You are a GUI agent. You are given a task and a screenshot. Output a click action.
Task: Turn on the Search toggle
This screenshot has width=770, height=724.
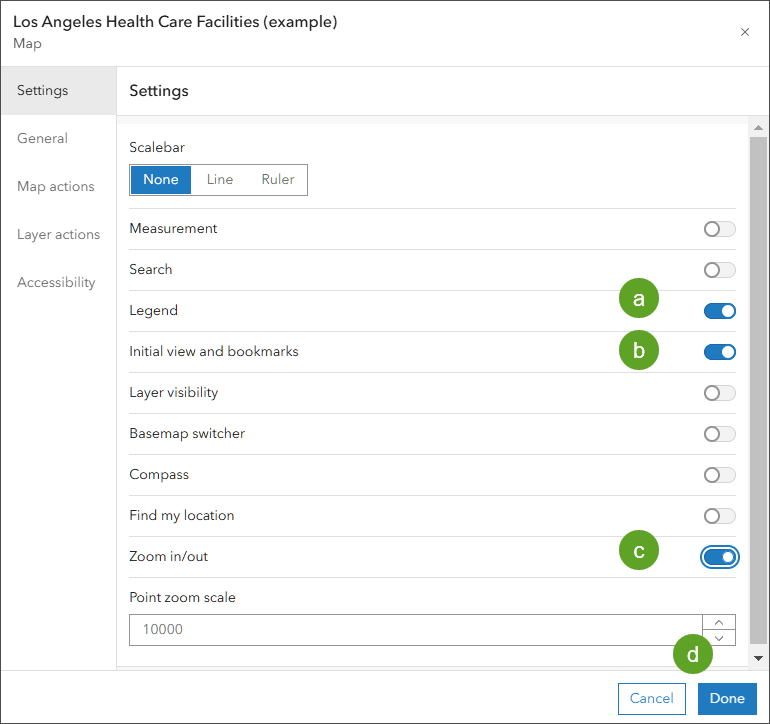[x=719, y=270]
